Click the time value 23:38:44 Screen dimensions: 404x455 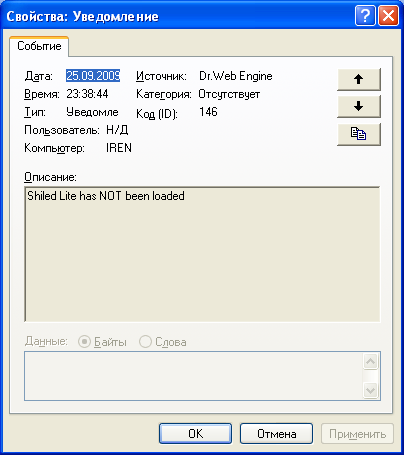pos(87,94)
